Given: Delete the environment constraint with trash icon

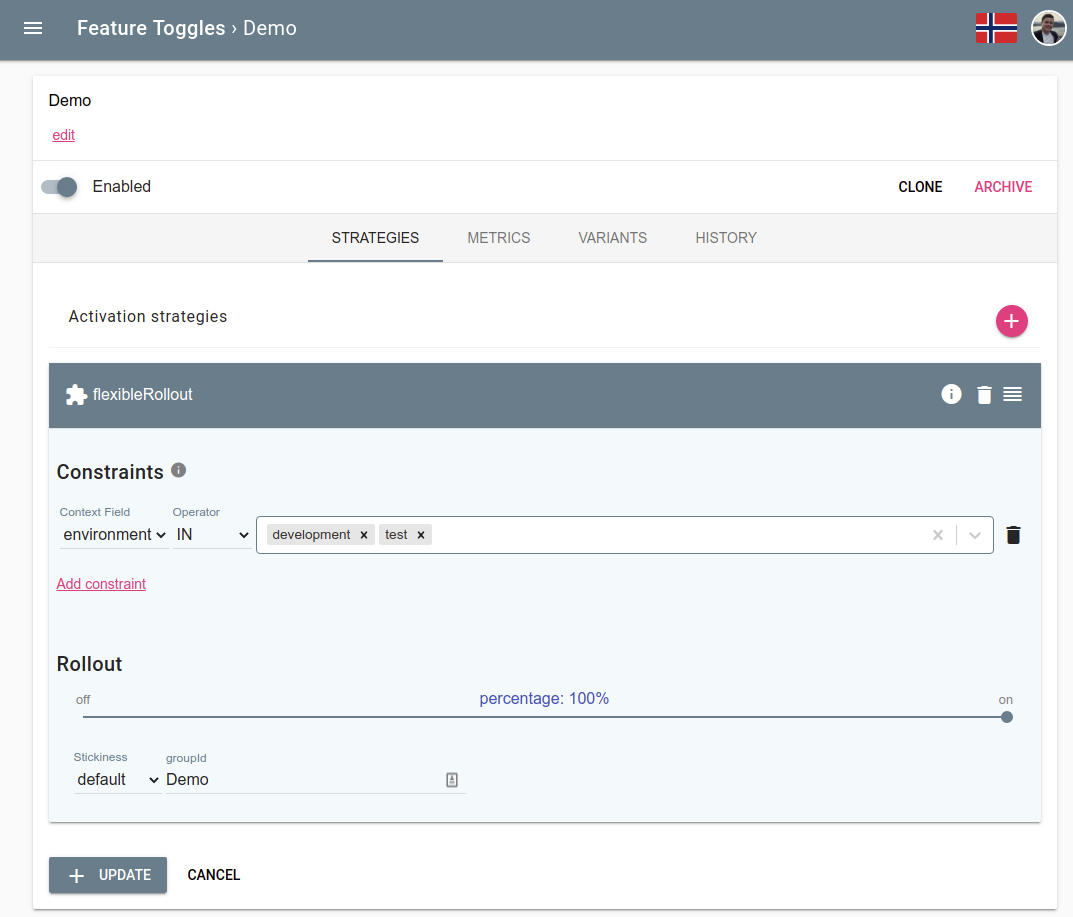Looking at the screenshot, I should (x=1013, y=534).
